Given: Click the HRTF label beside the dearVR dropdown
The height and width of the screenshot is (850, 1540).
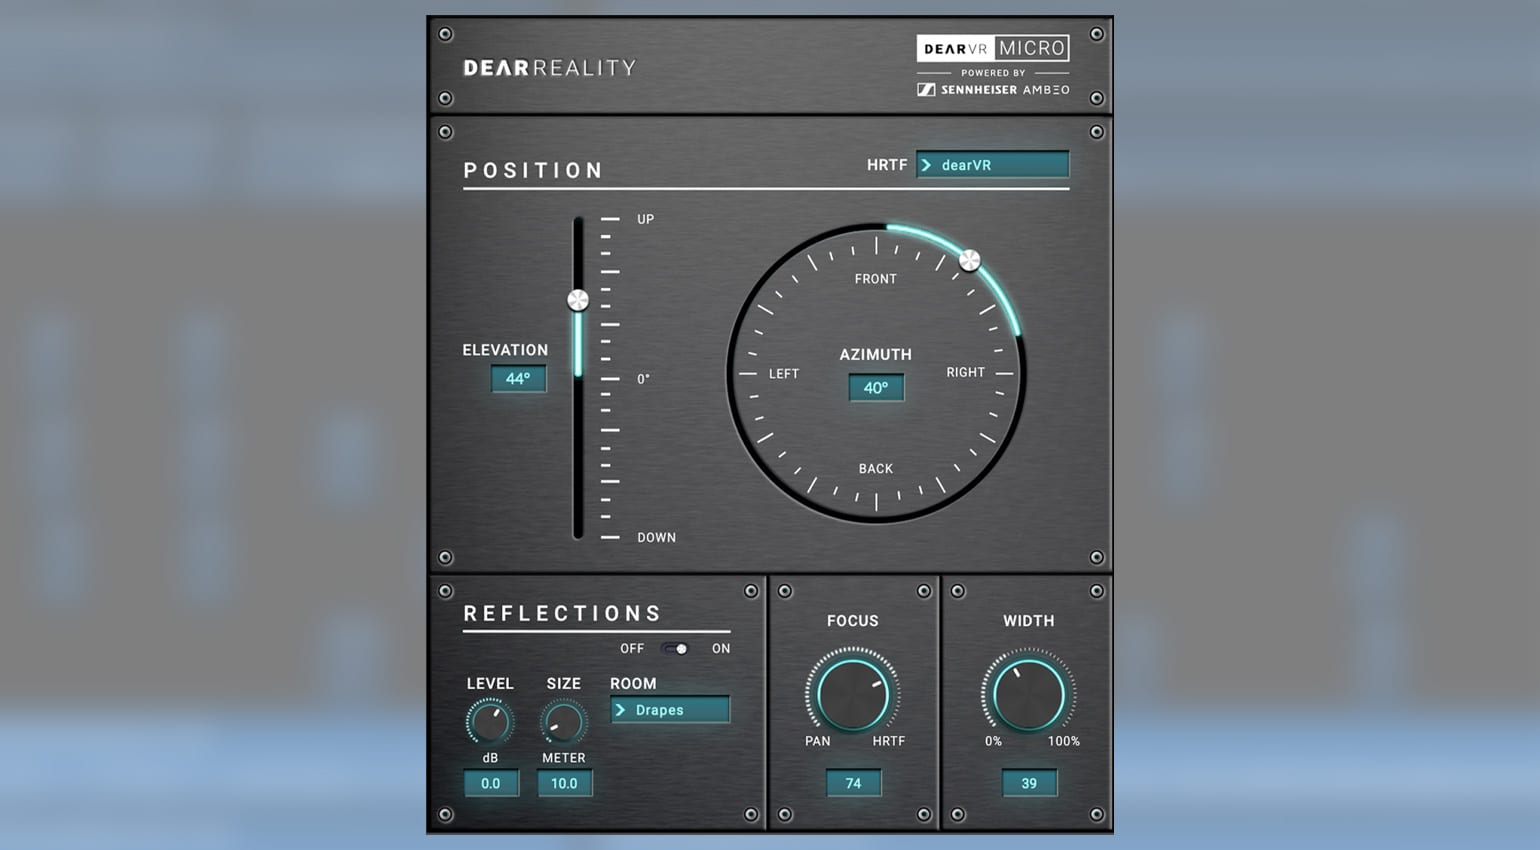Looking at the screenshot, I should [x=887, y=165].
